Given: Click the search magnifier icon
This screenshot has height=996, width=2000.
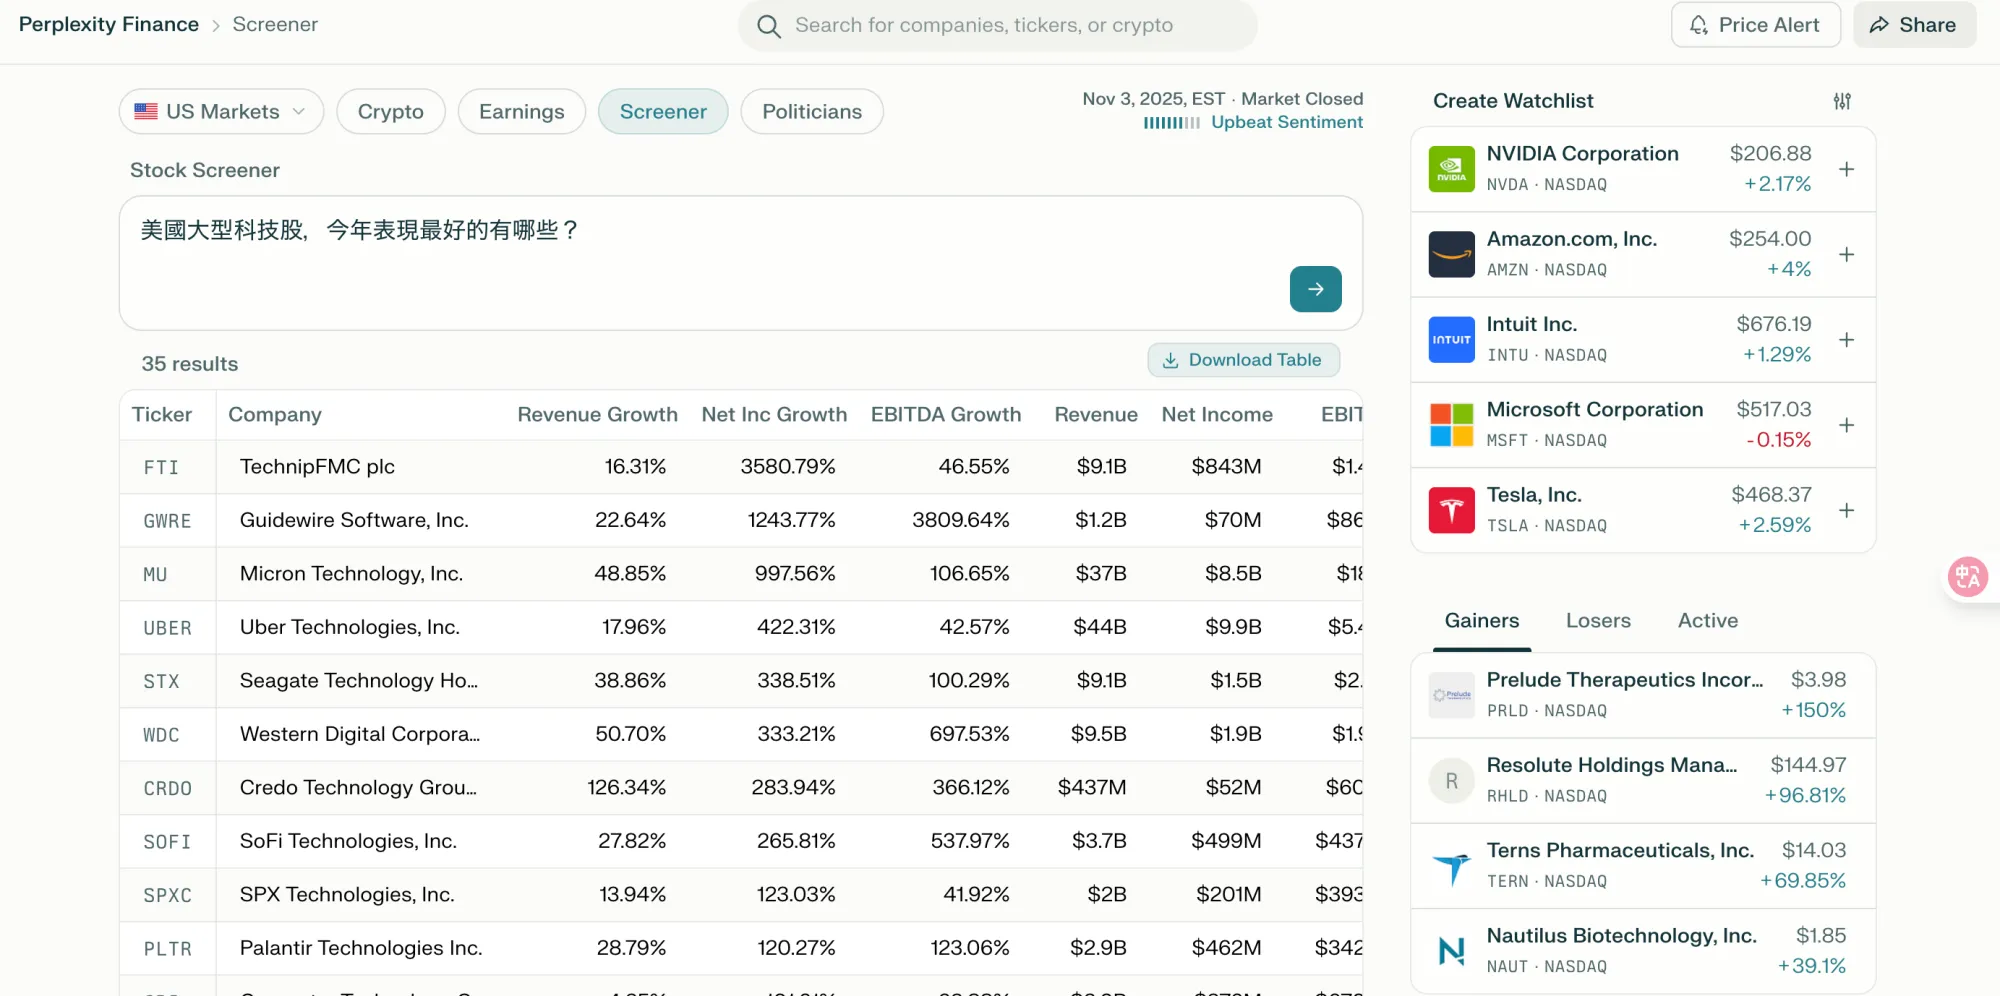Looking at the screenshot, I should click(x=768, y=26).
